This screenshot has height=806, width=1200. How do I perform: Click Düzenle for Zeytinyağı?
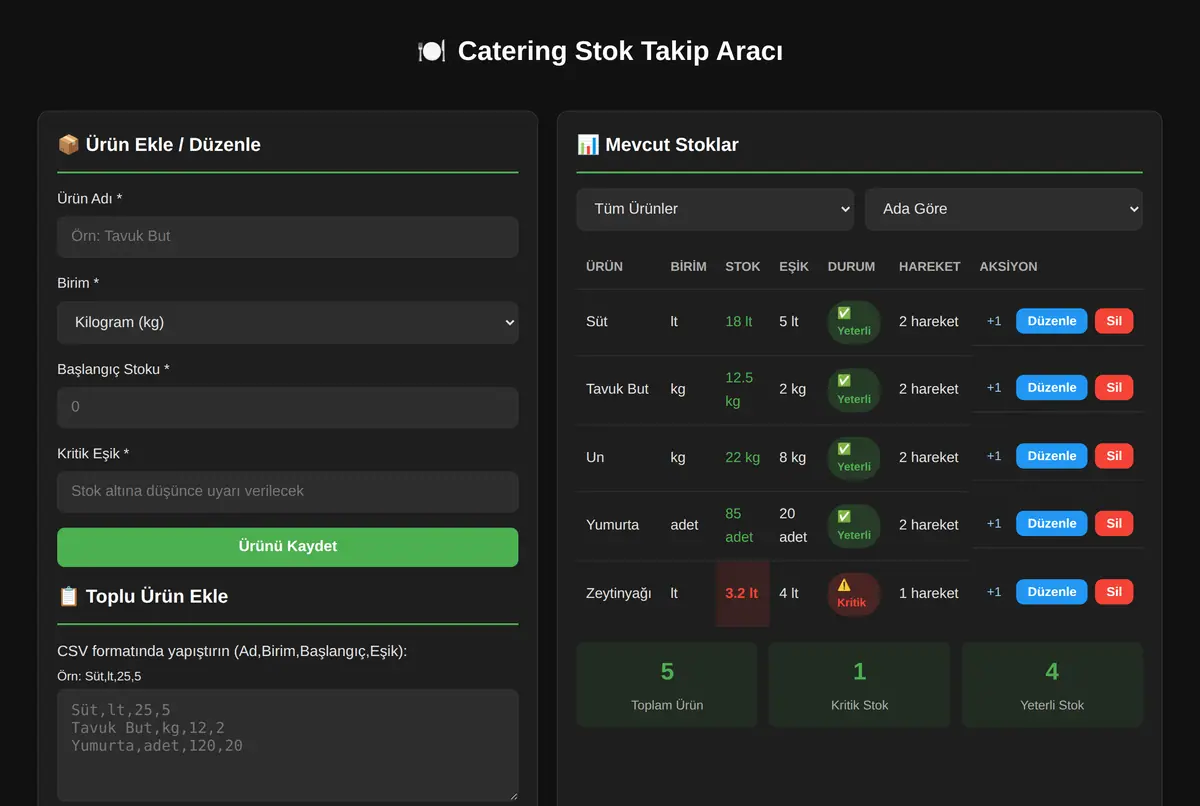(x=1051, y=592)
